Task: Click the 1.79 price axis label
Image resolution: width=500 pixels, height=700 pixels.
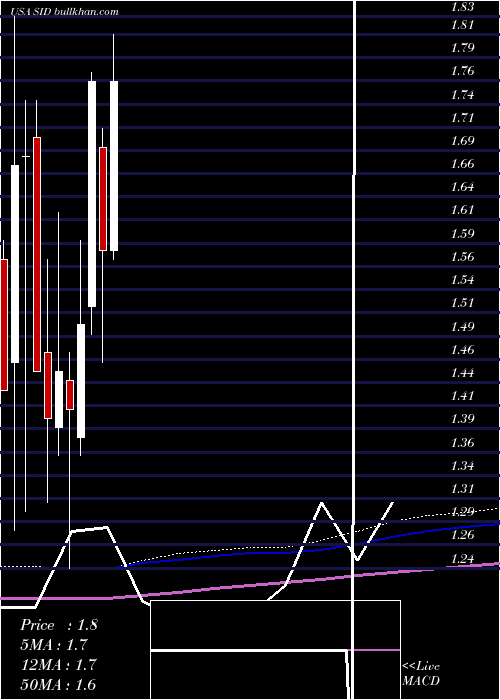Action: (x=462, y=48)
